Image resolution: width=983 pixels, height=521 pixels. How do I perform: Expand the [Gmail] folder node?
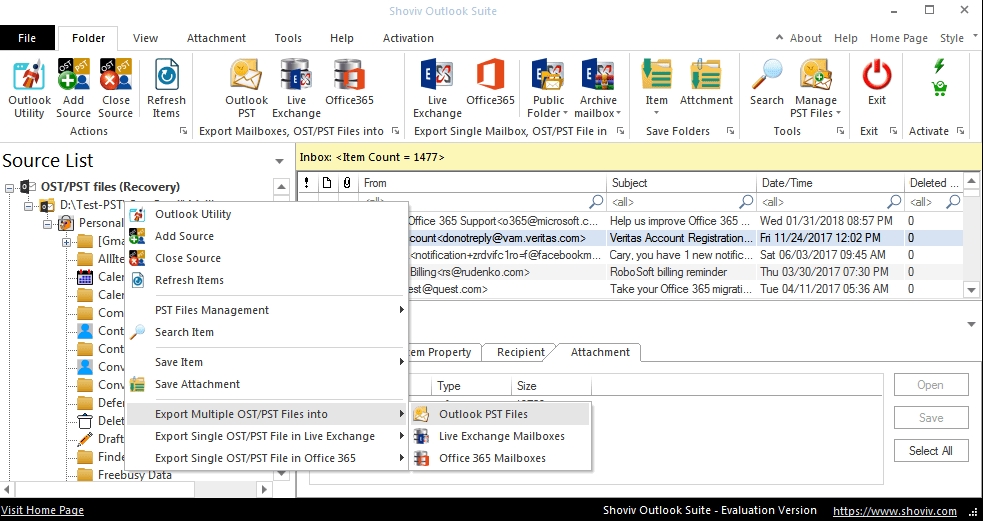66,241
